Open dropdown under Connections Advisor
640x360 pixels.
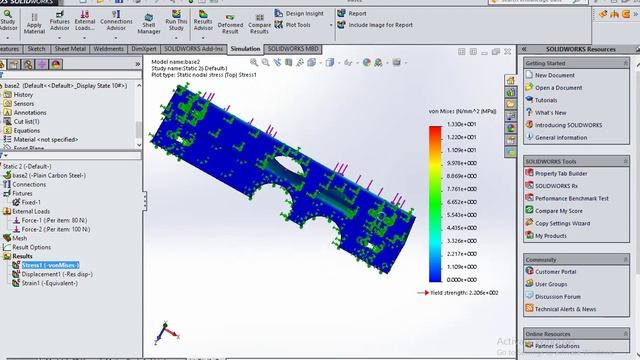pyautogui.click(x=116, y=38)
